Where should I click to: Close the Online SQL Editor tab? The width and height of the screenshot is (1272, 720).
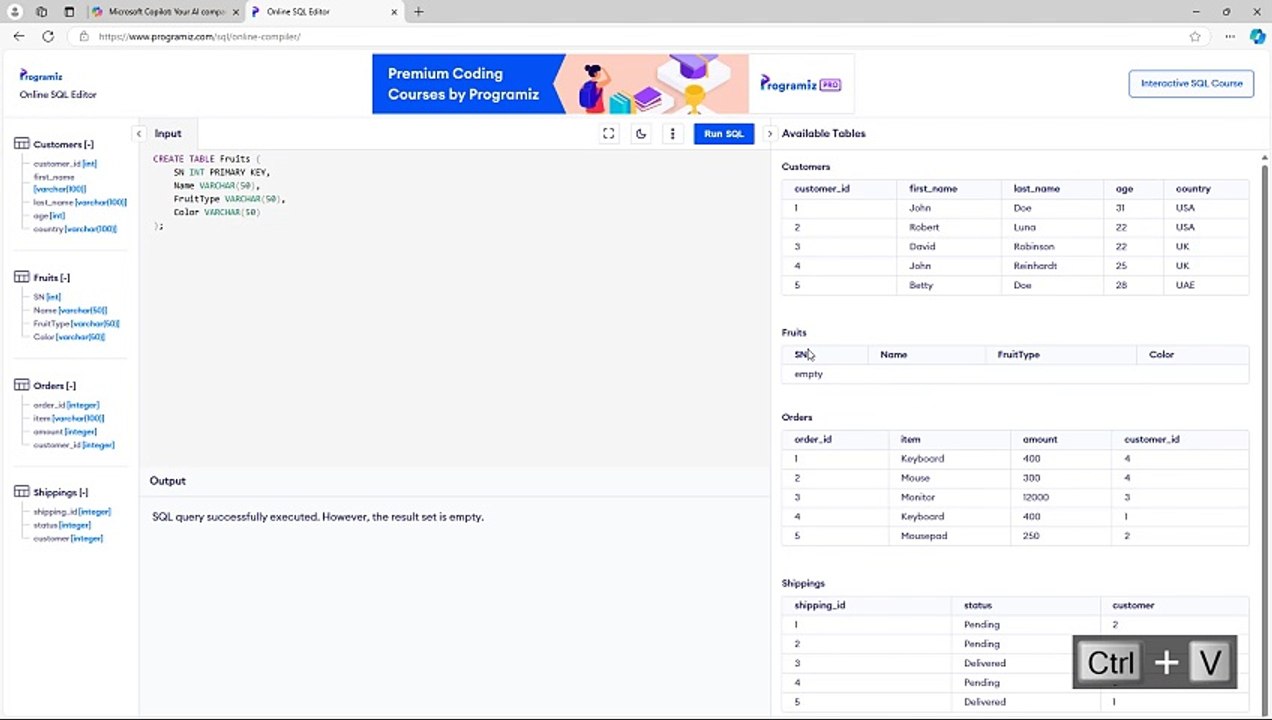point(394,12)
